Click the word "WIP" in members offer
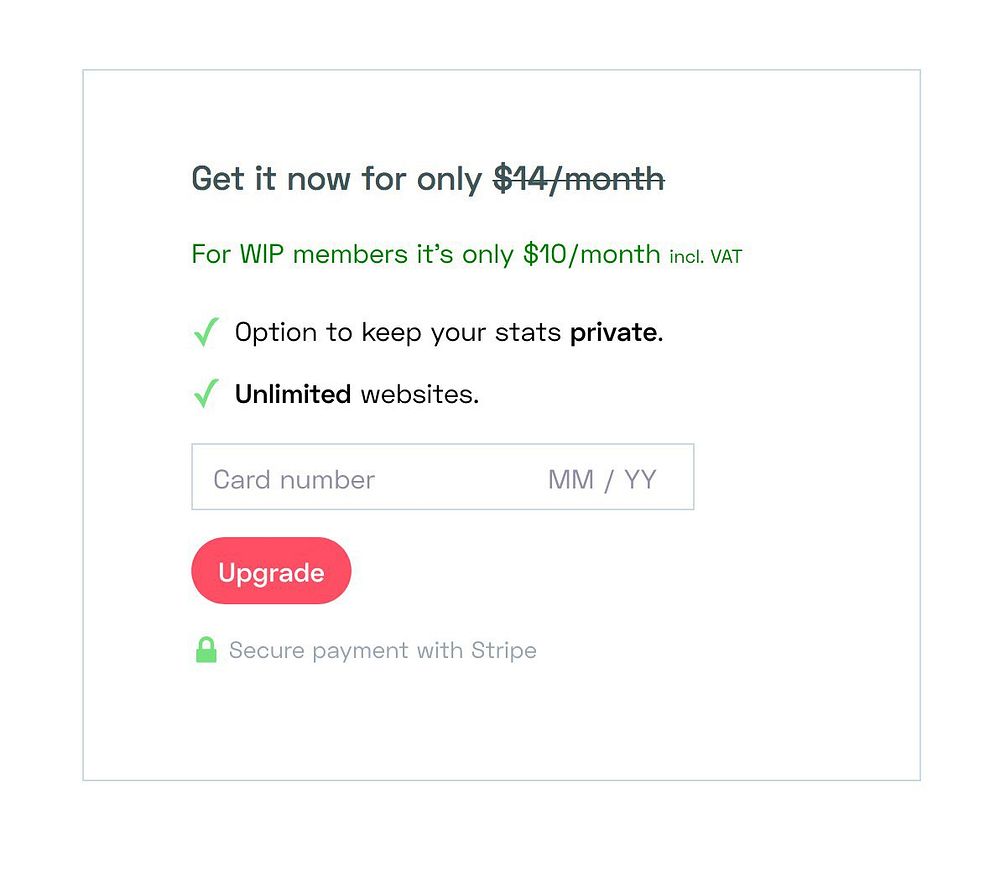 click(263, 254)
